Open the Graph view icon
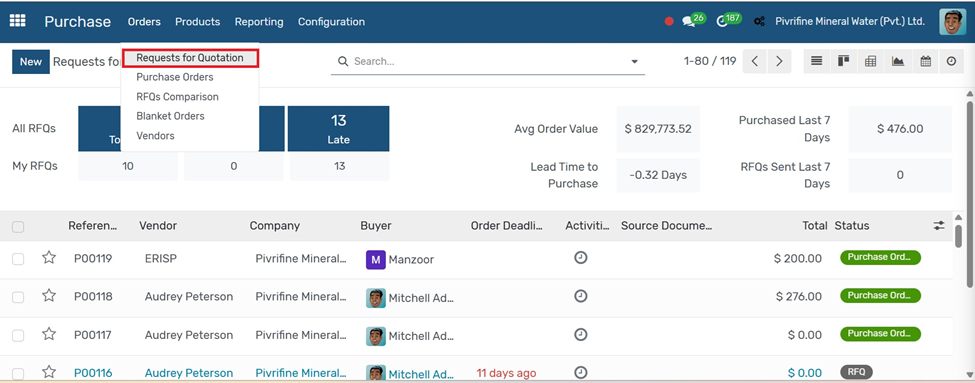 pos(898,62)
